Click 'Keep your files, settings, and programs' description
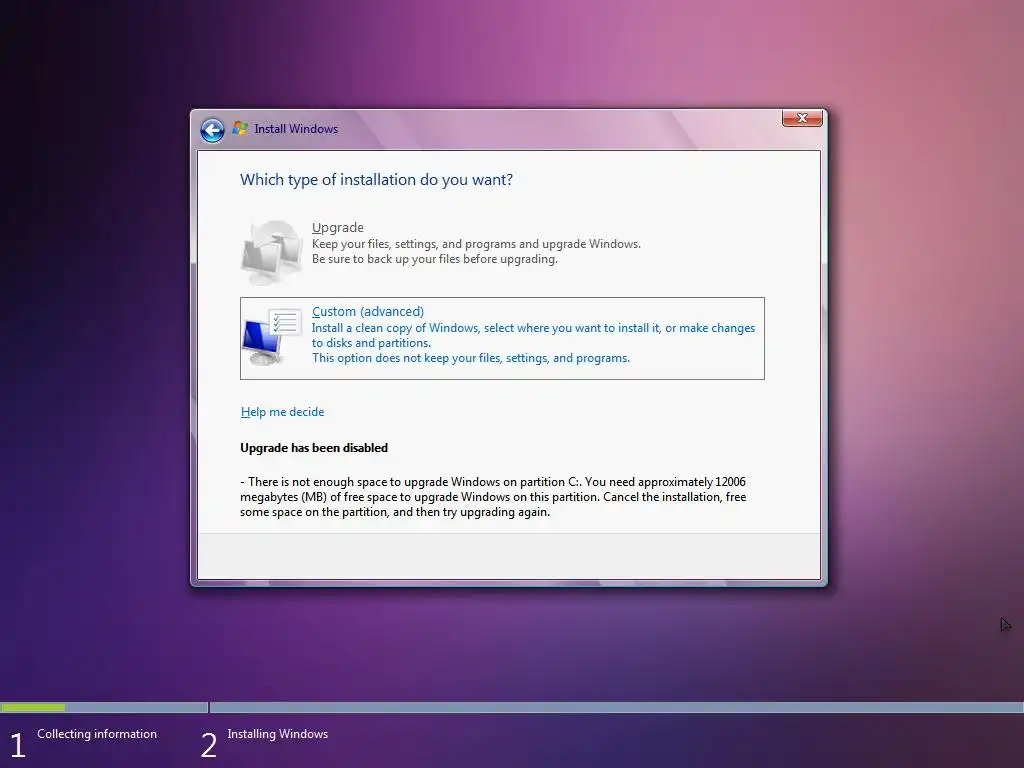1024x768 pixels. (x=476, y=244)
